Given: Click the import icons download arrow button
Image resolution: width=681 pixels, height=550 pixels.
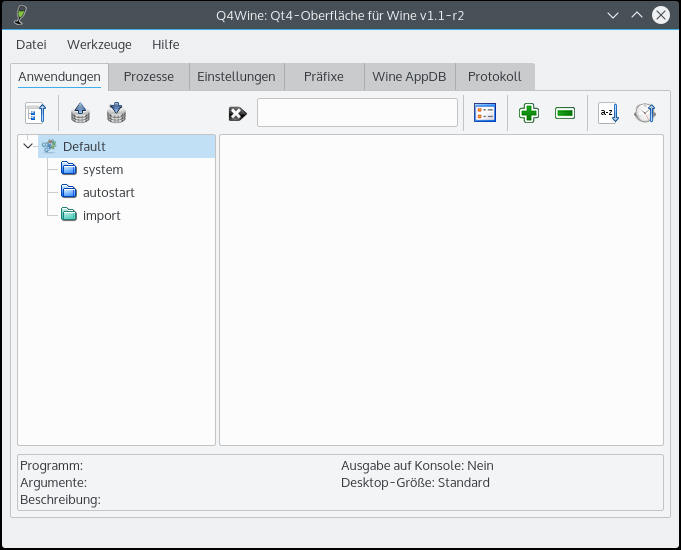Looking at the screenshot, I should (117, 113).
